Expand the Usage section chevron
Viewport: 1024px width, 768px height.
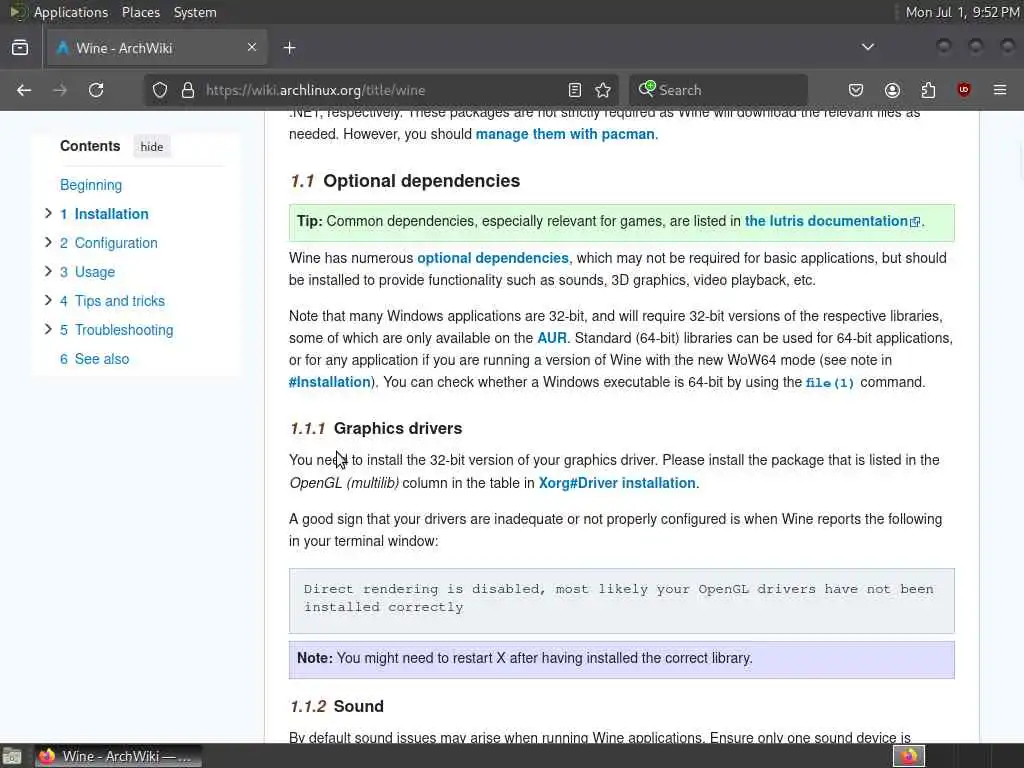pos(48,271)
